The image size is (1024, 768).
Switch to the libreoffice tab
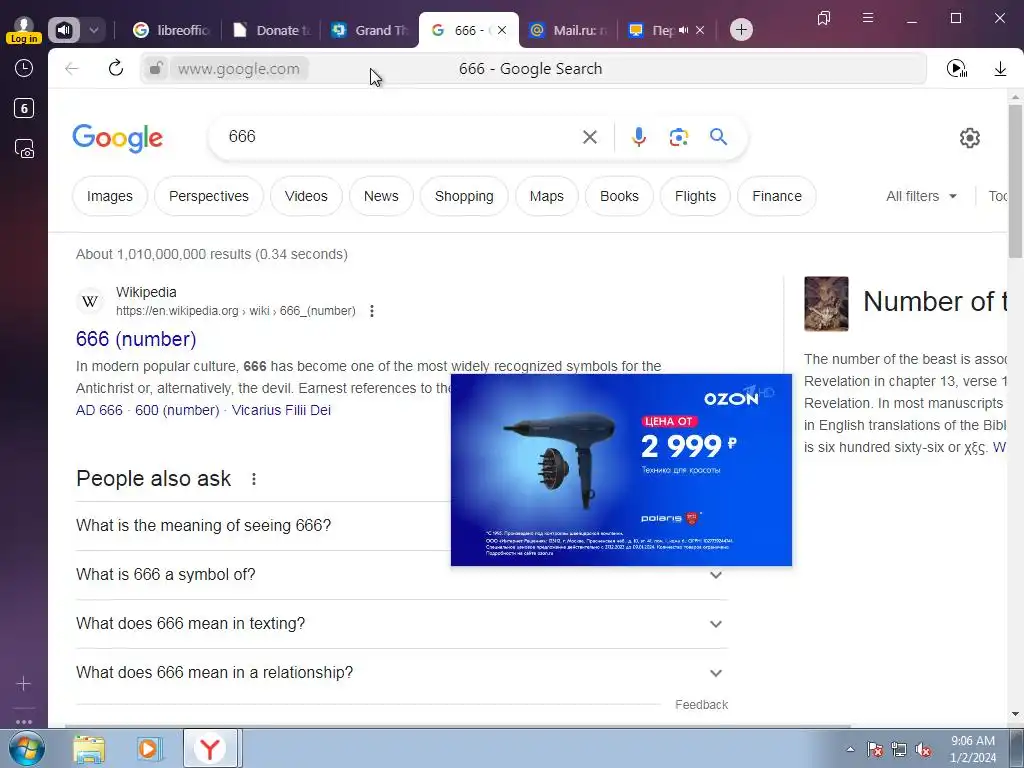click(x=171, y=30)
